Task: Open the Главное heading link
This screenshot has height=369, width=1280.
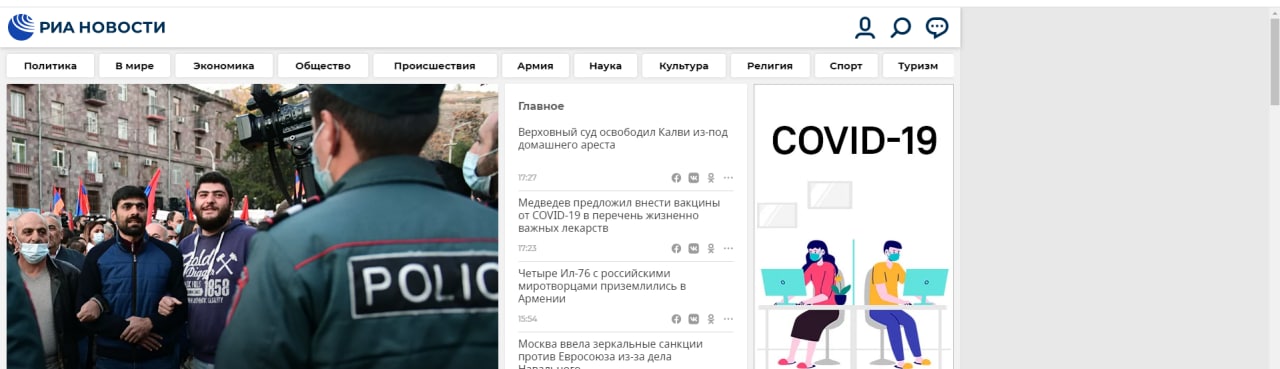Action: click(x=541, y=106)
